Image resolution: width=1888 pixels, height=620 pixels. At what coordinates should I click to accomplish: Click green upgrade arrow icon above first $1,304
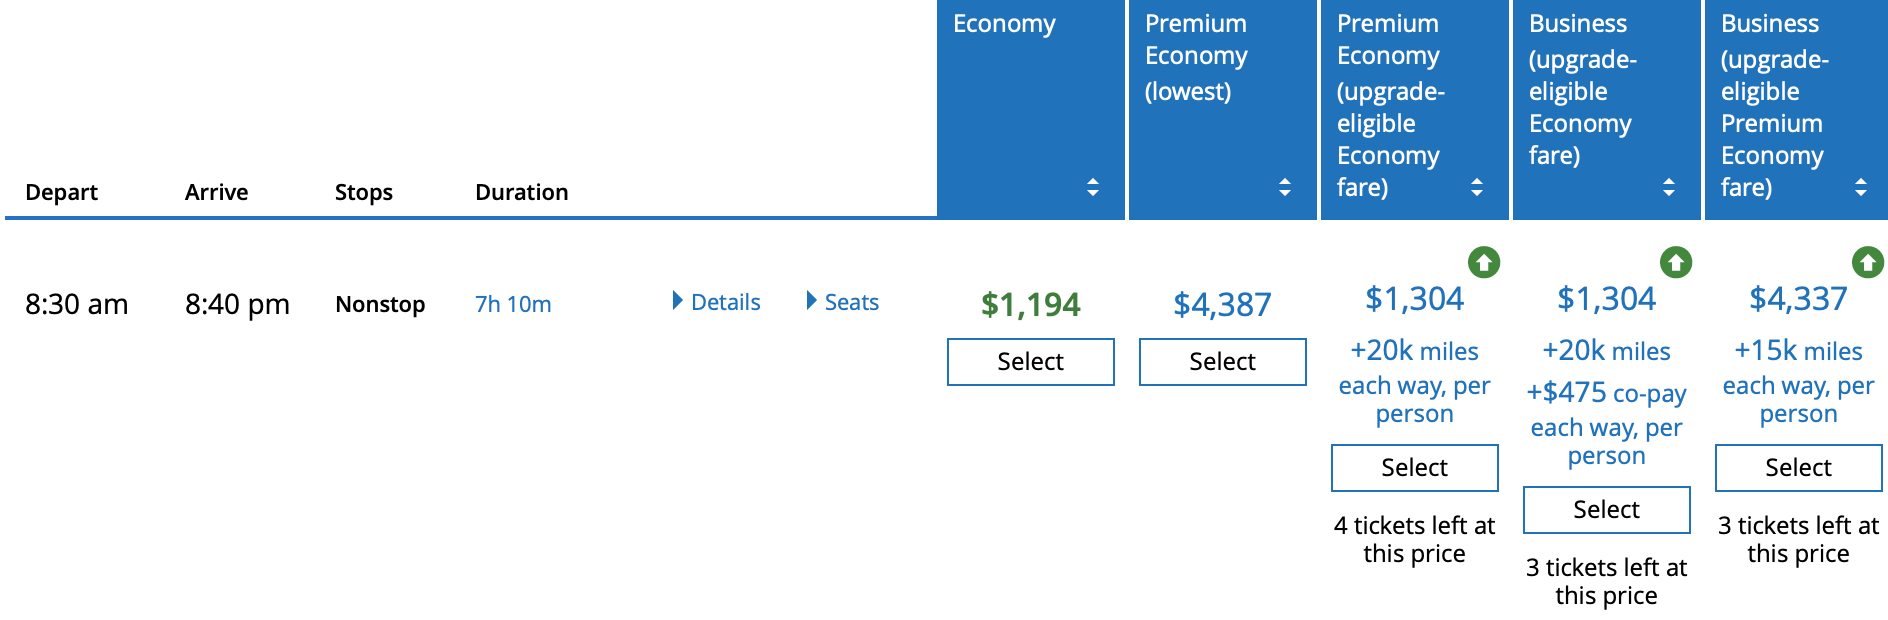click(1484, 263)
